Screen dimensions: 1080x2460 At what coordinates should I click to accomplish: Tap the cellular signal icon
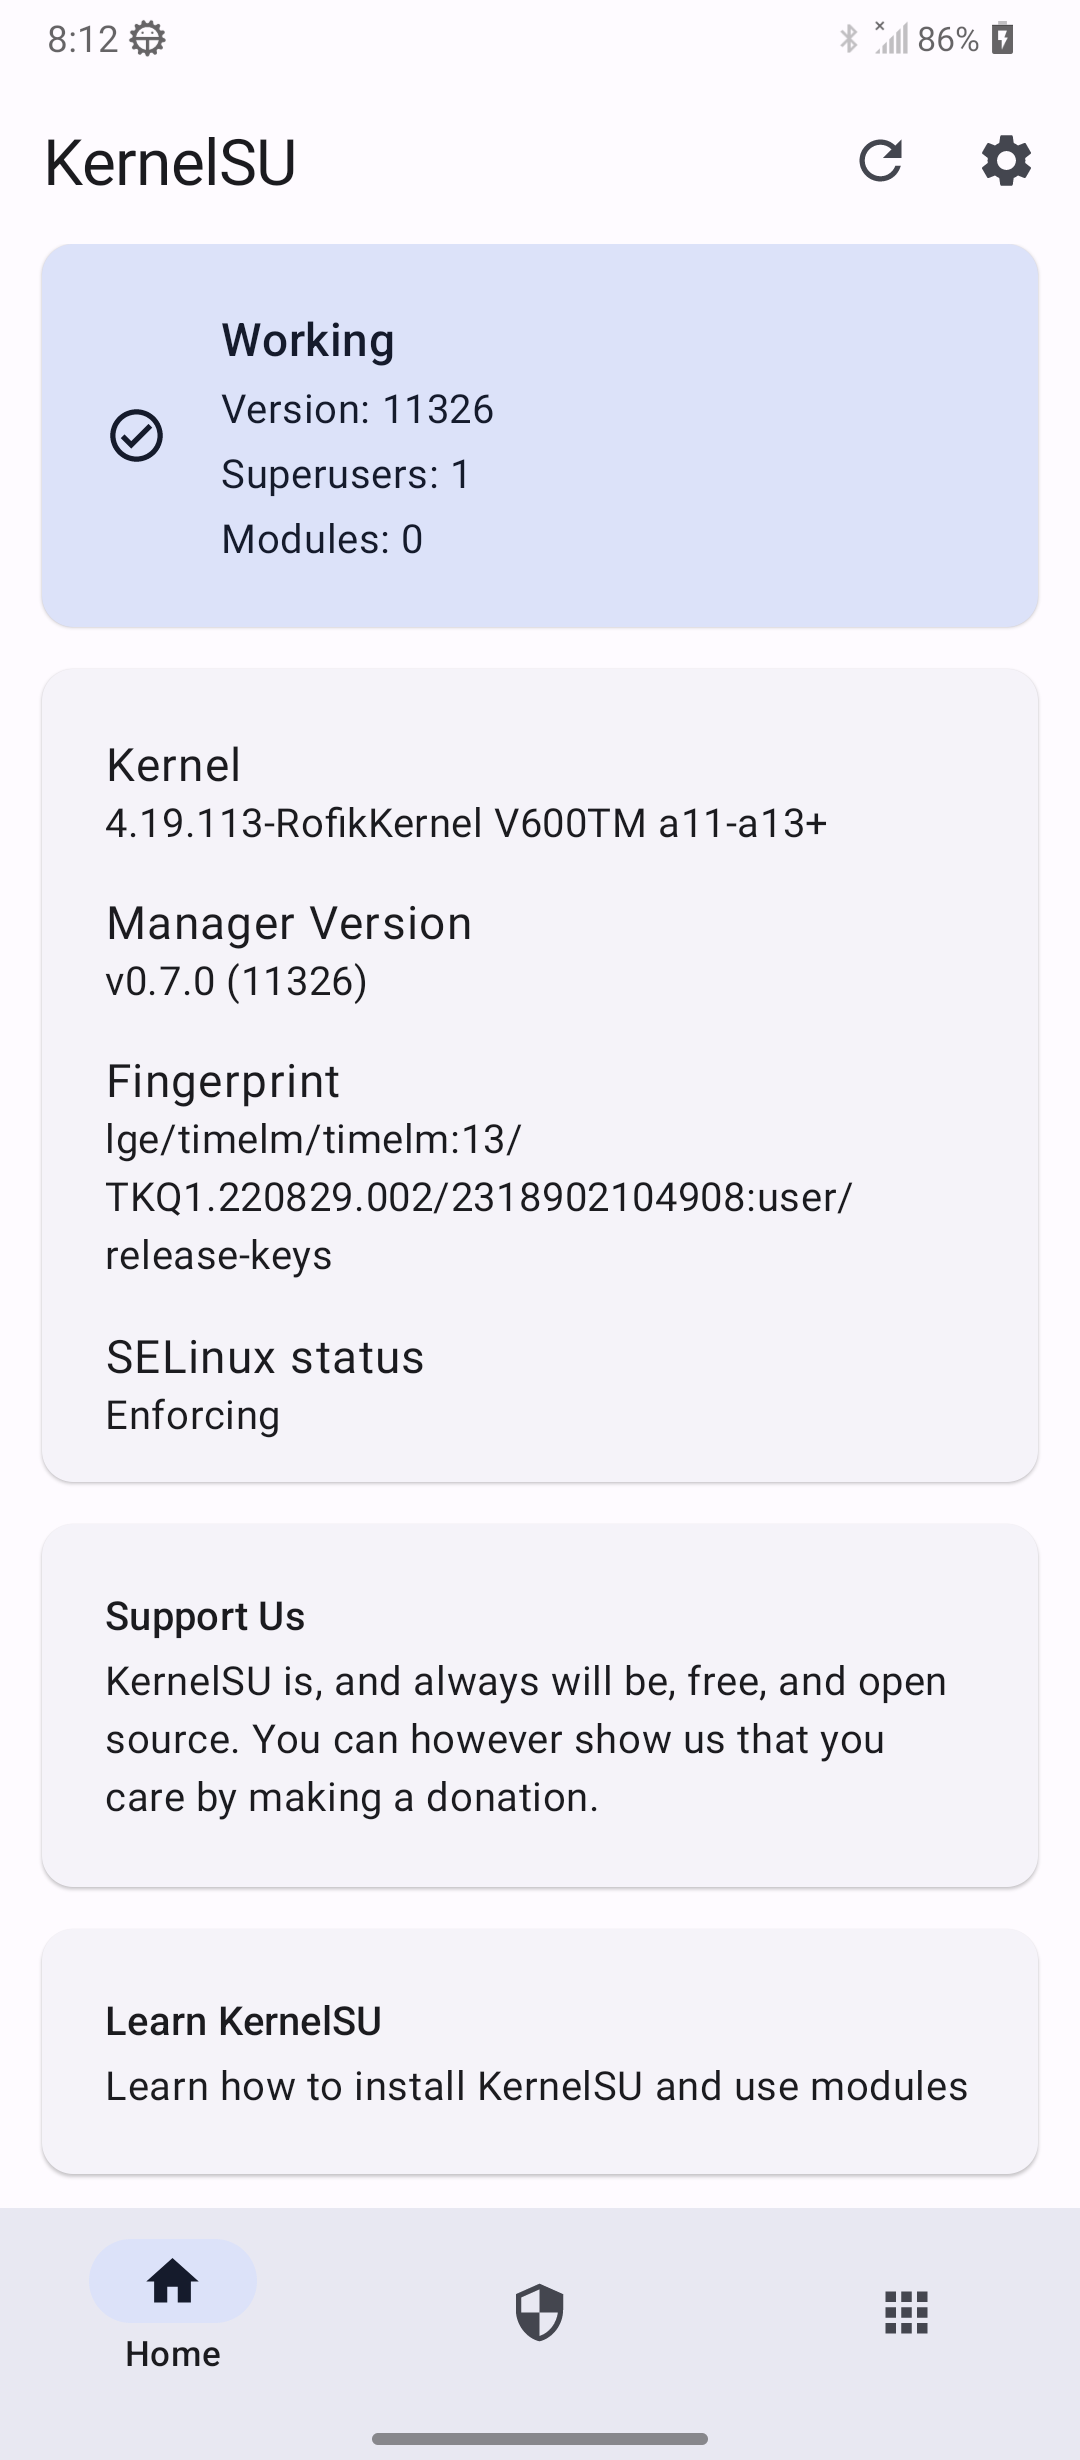[x=893, y=38]
